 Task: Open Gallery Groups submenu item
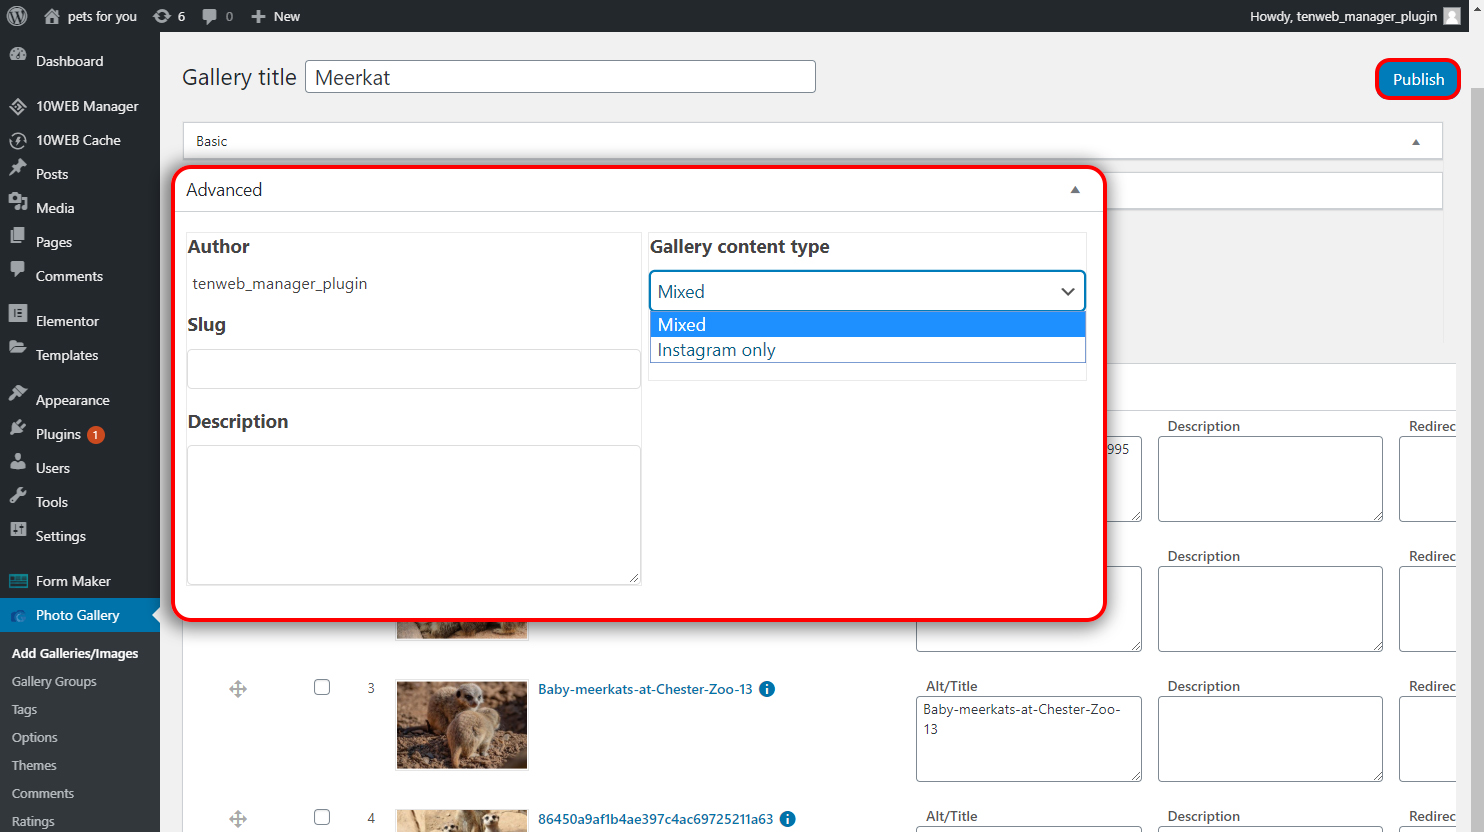click(54, 681)
